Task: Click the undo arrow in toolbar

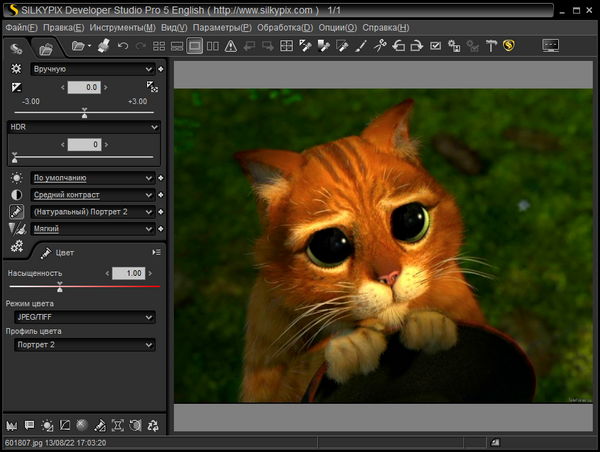Action: pos(123,46)
